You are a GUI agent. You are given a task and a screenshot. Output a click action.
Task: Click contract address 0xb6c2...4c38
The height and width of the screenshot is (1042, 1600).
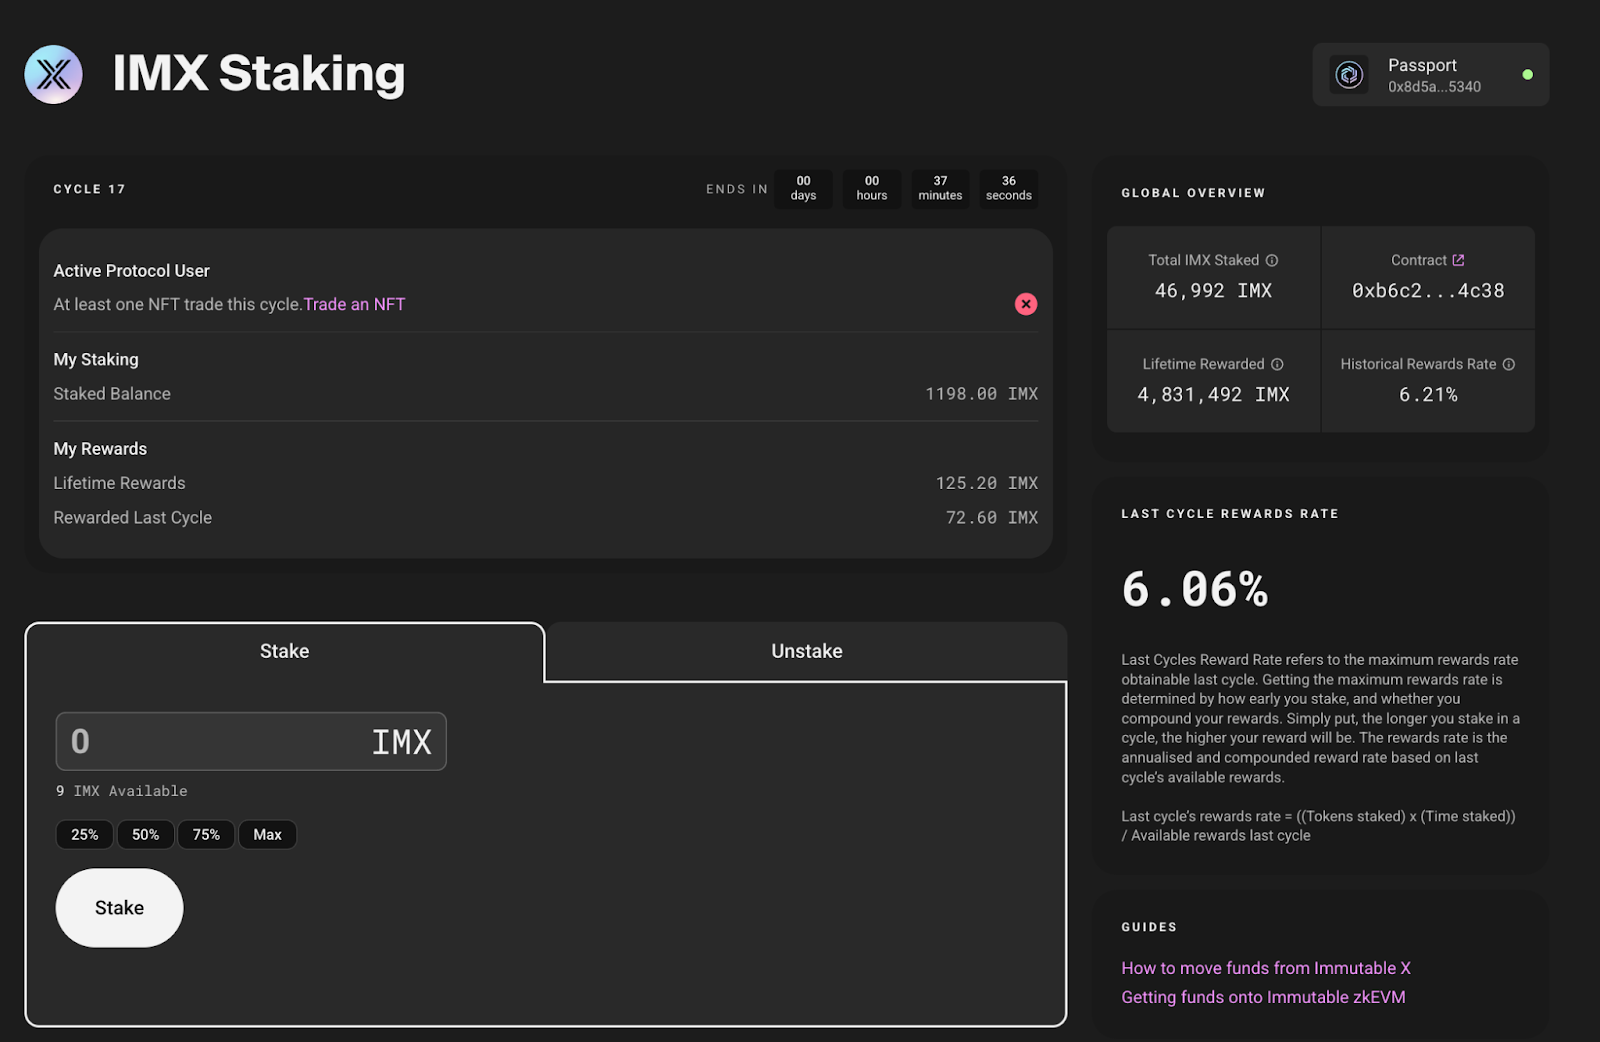(x=1428, y=291)
